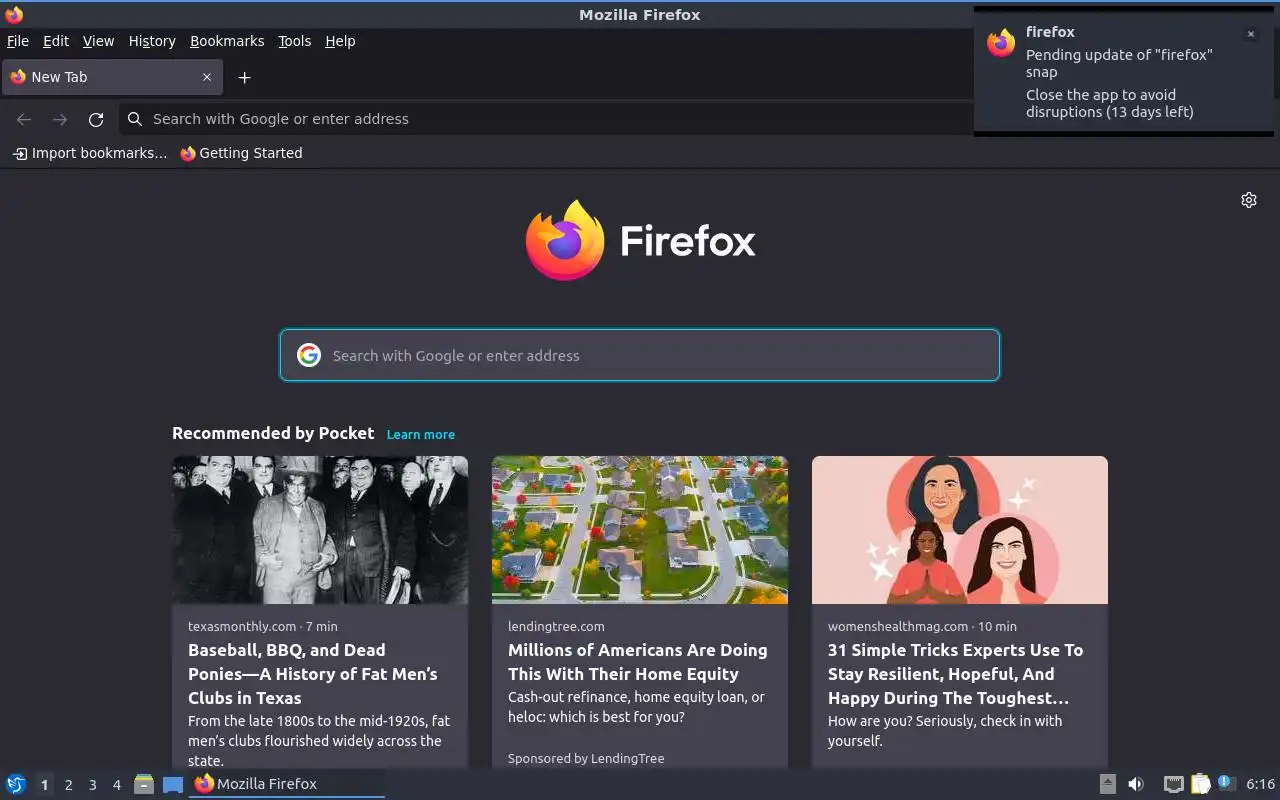
Task: Click the back navigation arrow
Action: pos(24,119)
